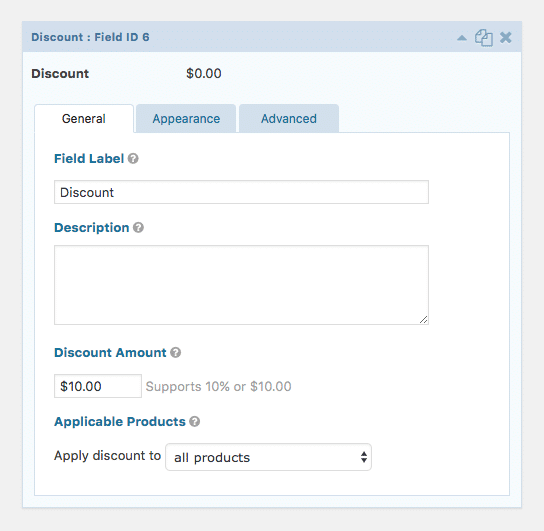Show help tooltip next to Description

tap(138, 228)
